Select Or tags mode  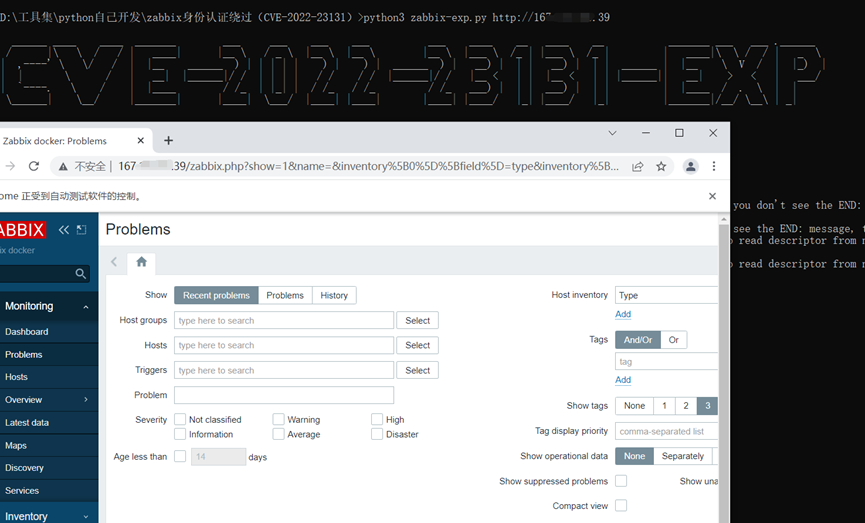pos(674,340)
